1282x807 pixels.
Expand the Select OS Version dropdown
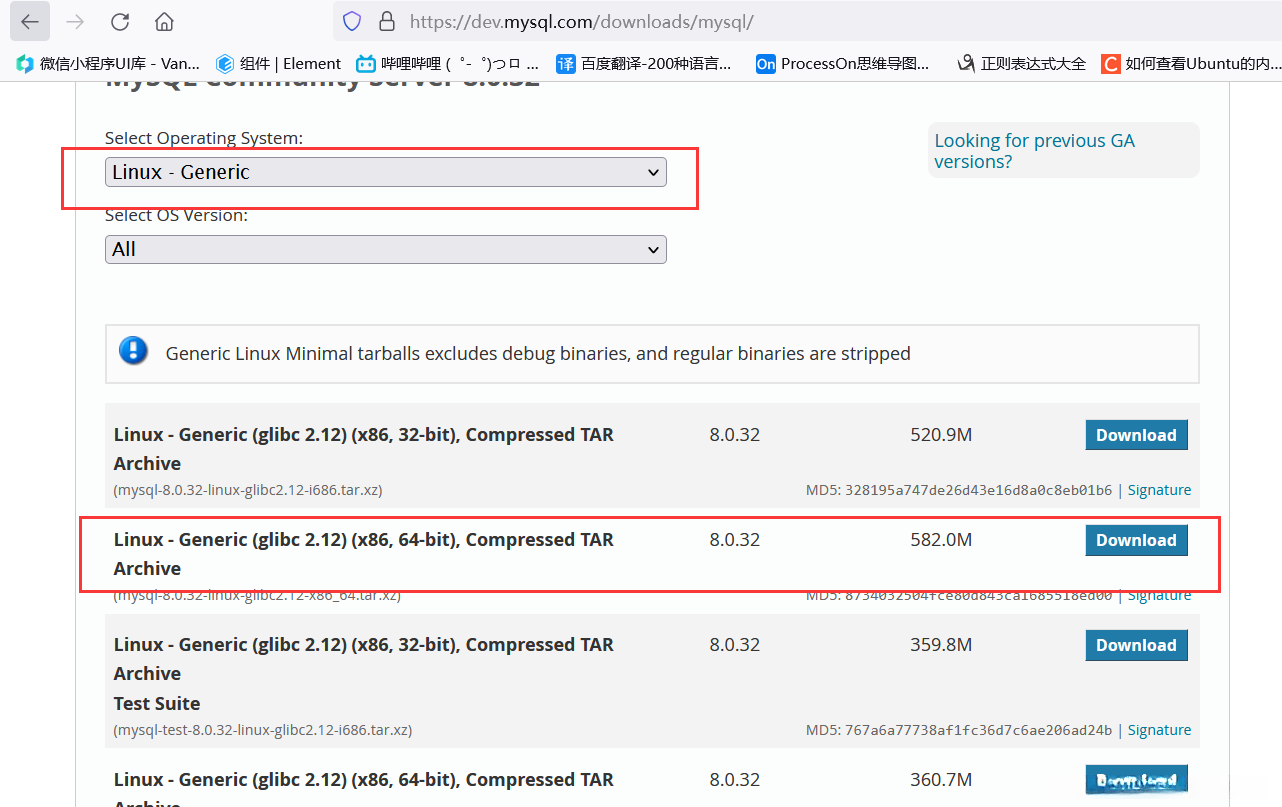pos(386,249)
